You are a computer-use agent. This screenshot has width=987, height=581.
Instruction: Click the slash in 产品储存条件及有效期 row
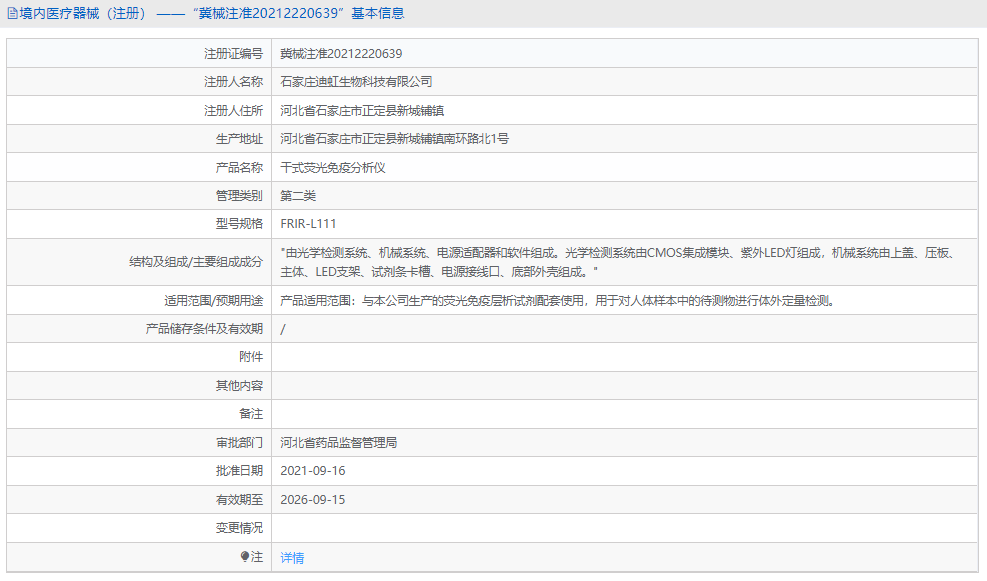click(x=285, y=327)
